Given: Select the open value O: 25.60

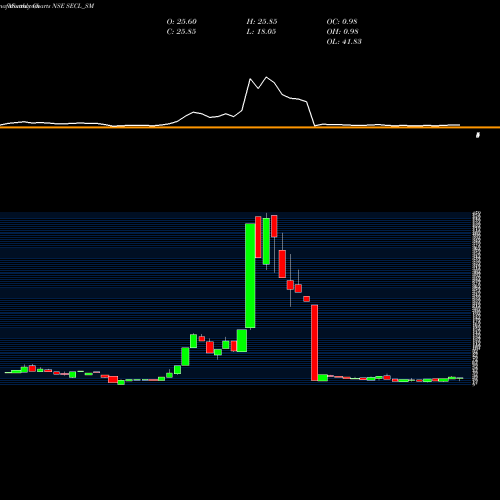Looking at the screenshot, I should [x=182, y=22].
